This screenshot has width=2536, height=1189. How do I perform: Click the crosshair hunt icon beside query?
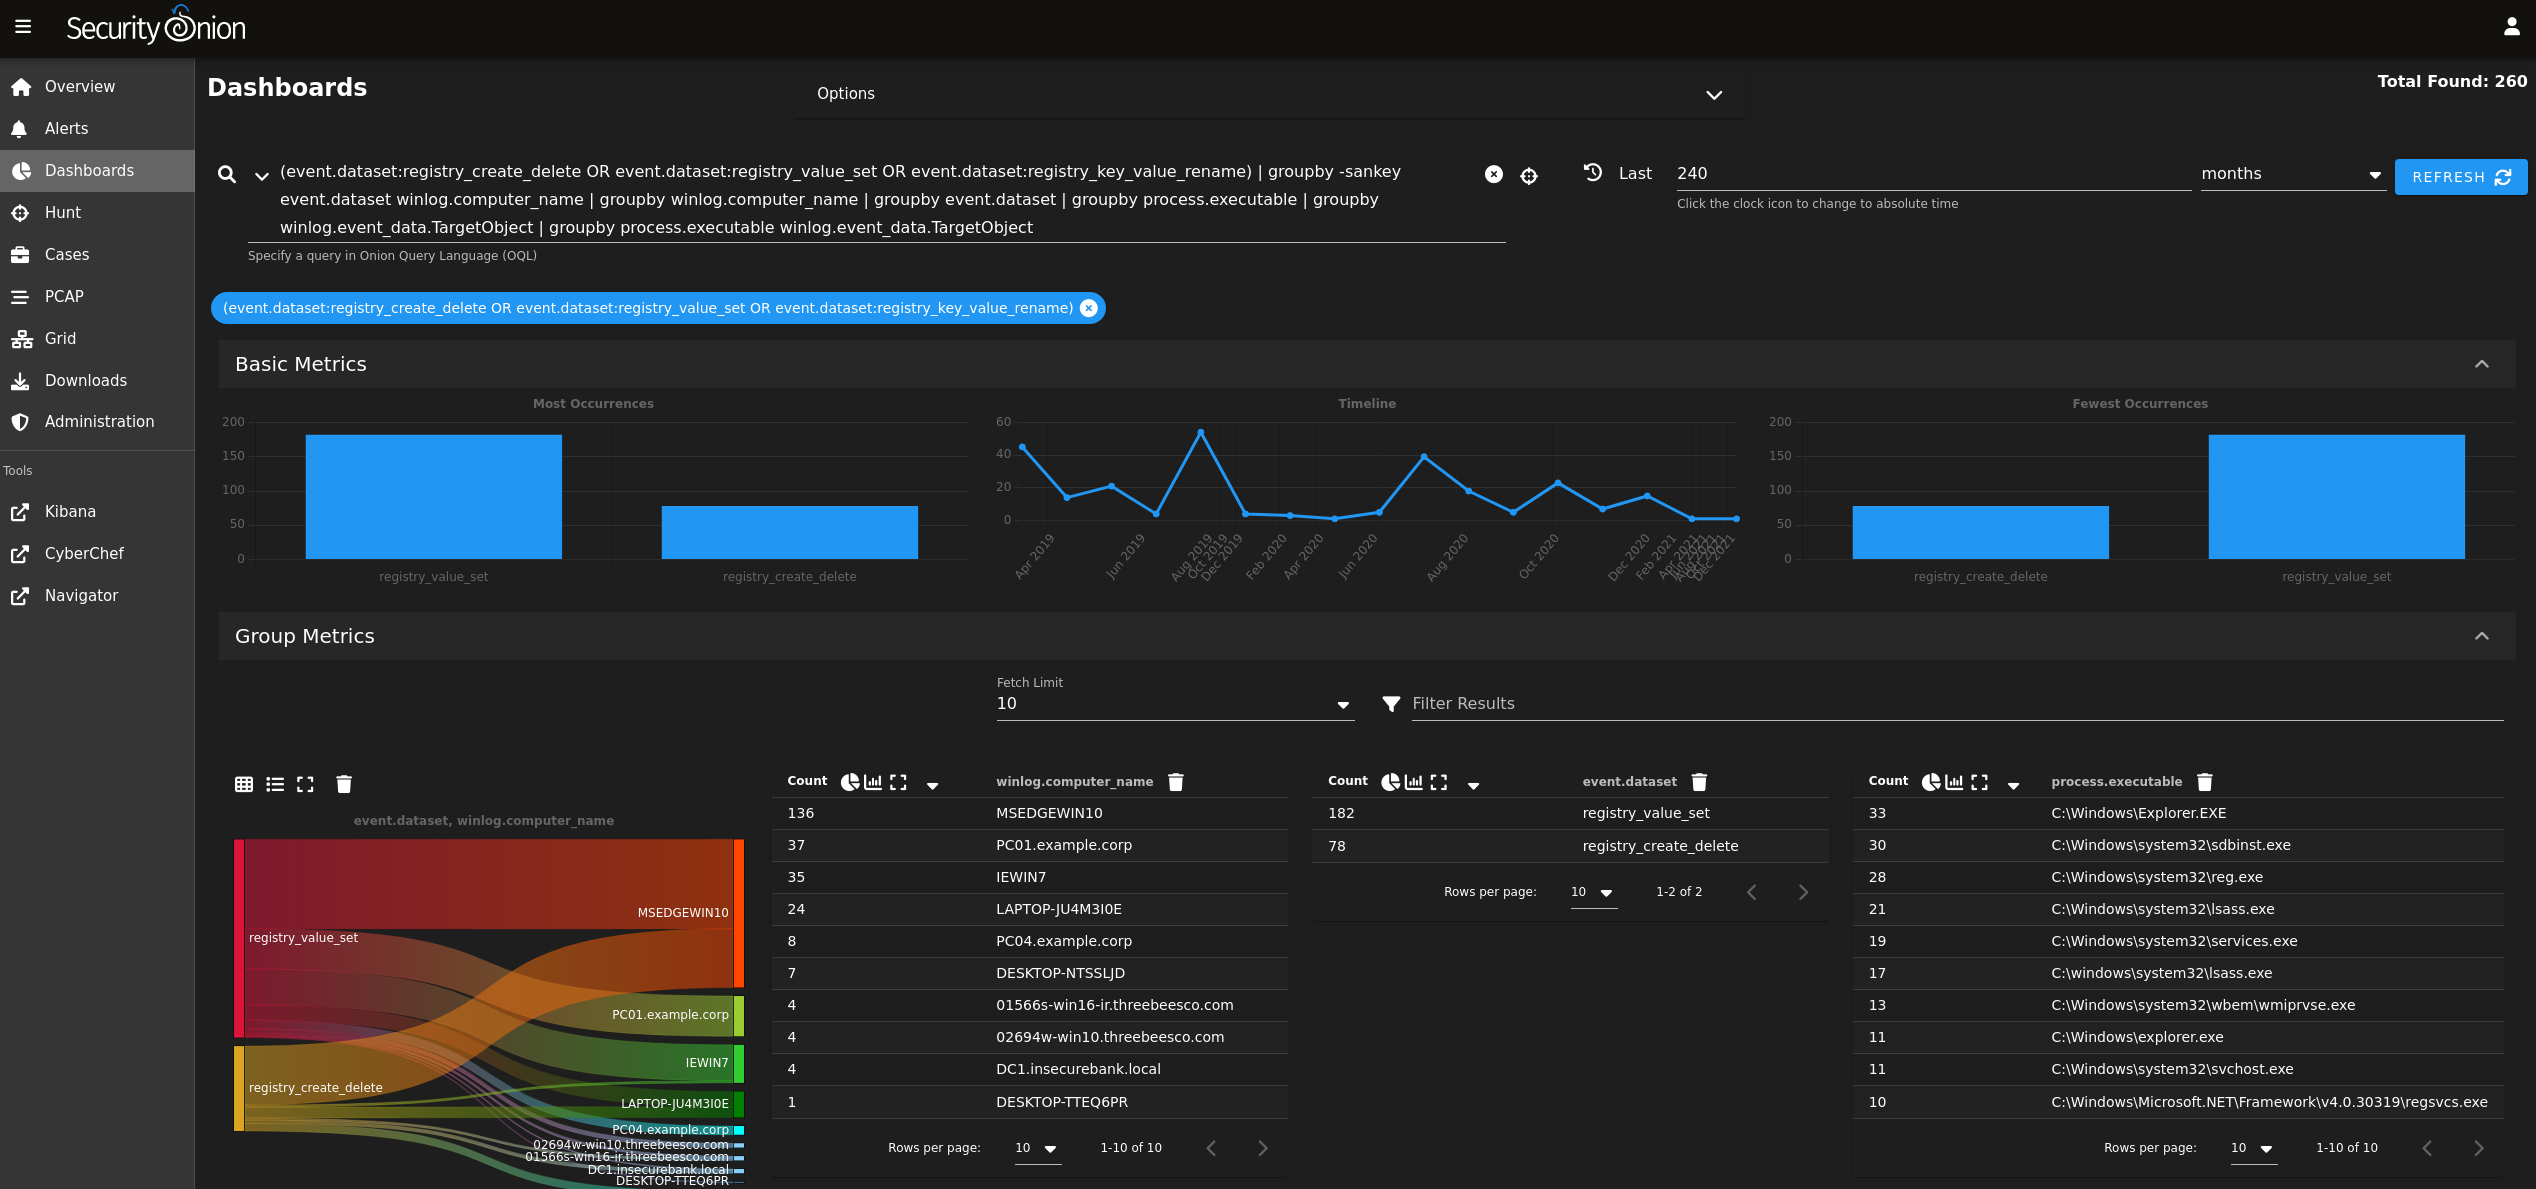coord(1528,176)
